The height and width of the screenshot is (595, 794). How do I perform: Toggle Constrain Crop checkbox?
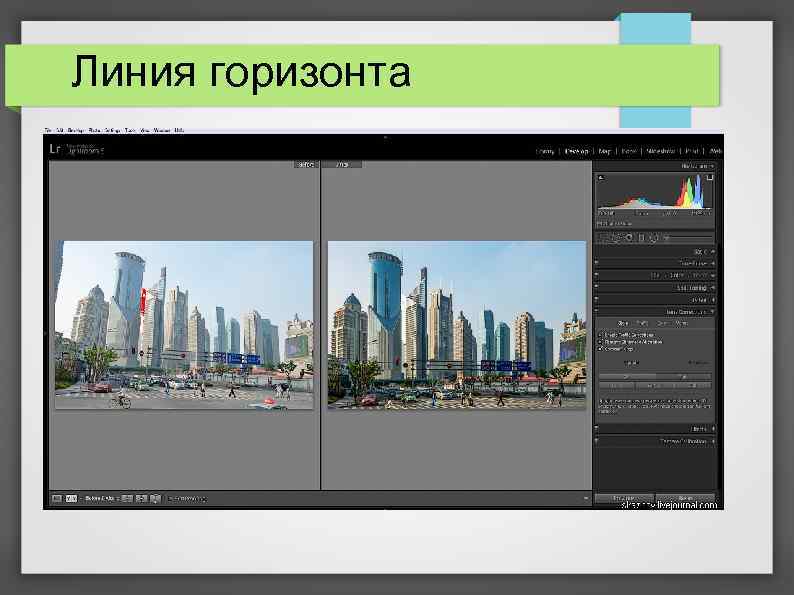(601, 349)
